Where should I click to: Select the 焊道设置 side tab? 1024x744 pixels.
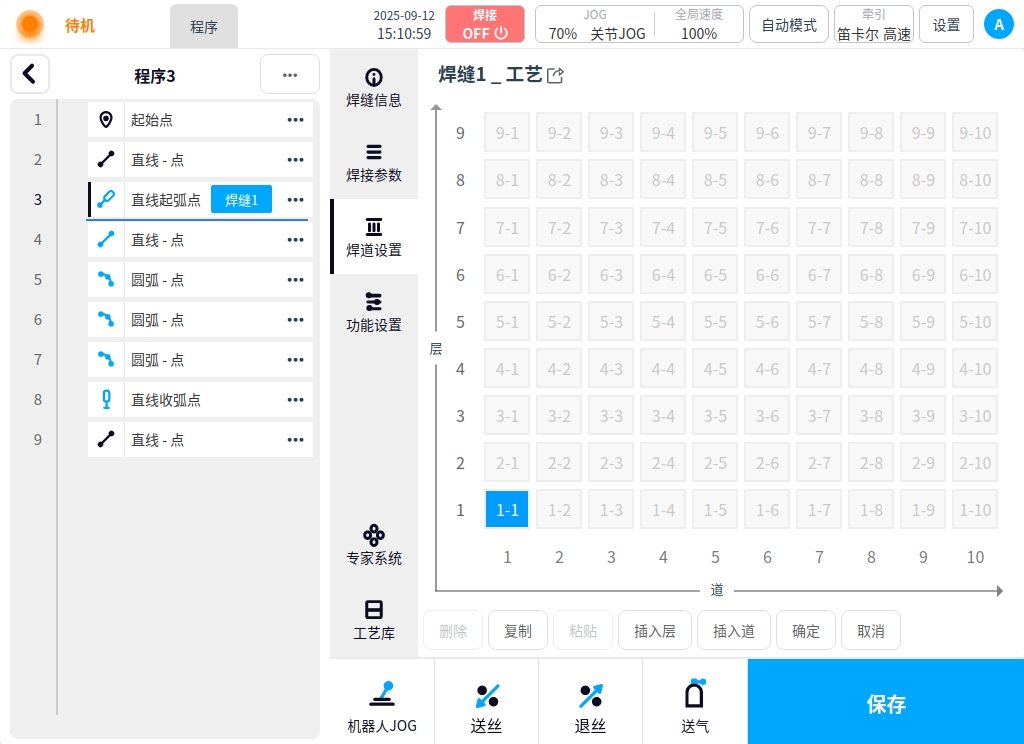tap(374, 237)
